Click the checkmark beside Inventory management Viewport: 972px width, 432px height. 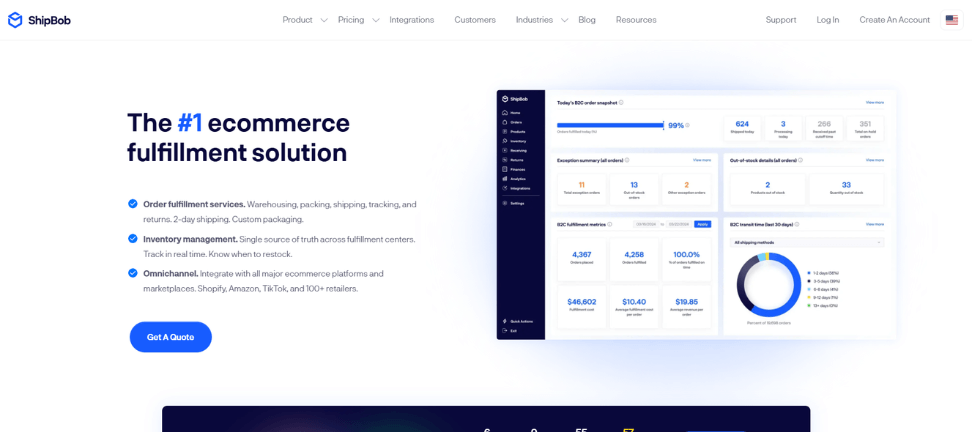click(133, 238)
